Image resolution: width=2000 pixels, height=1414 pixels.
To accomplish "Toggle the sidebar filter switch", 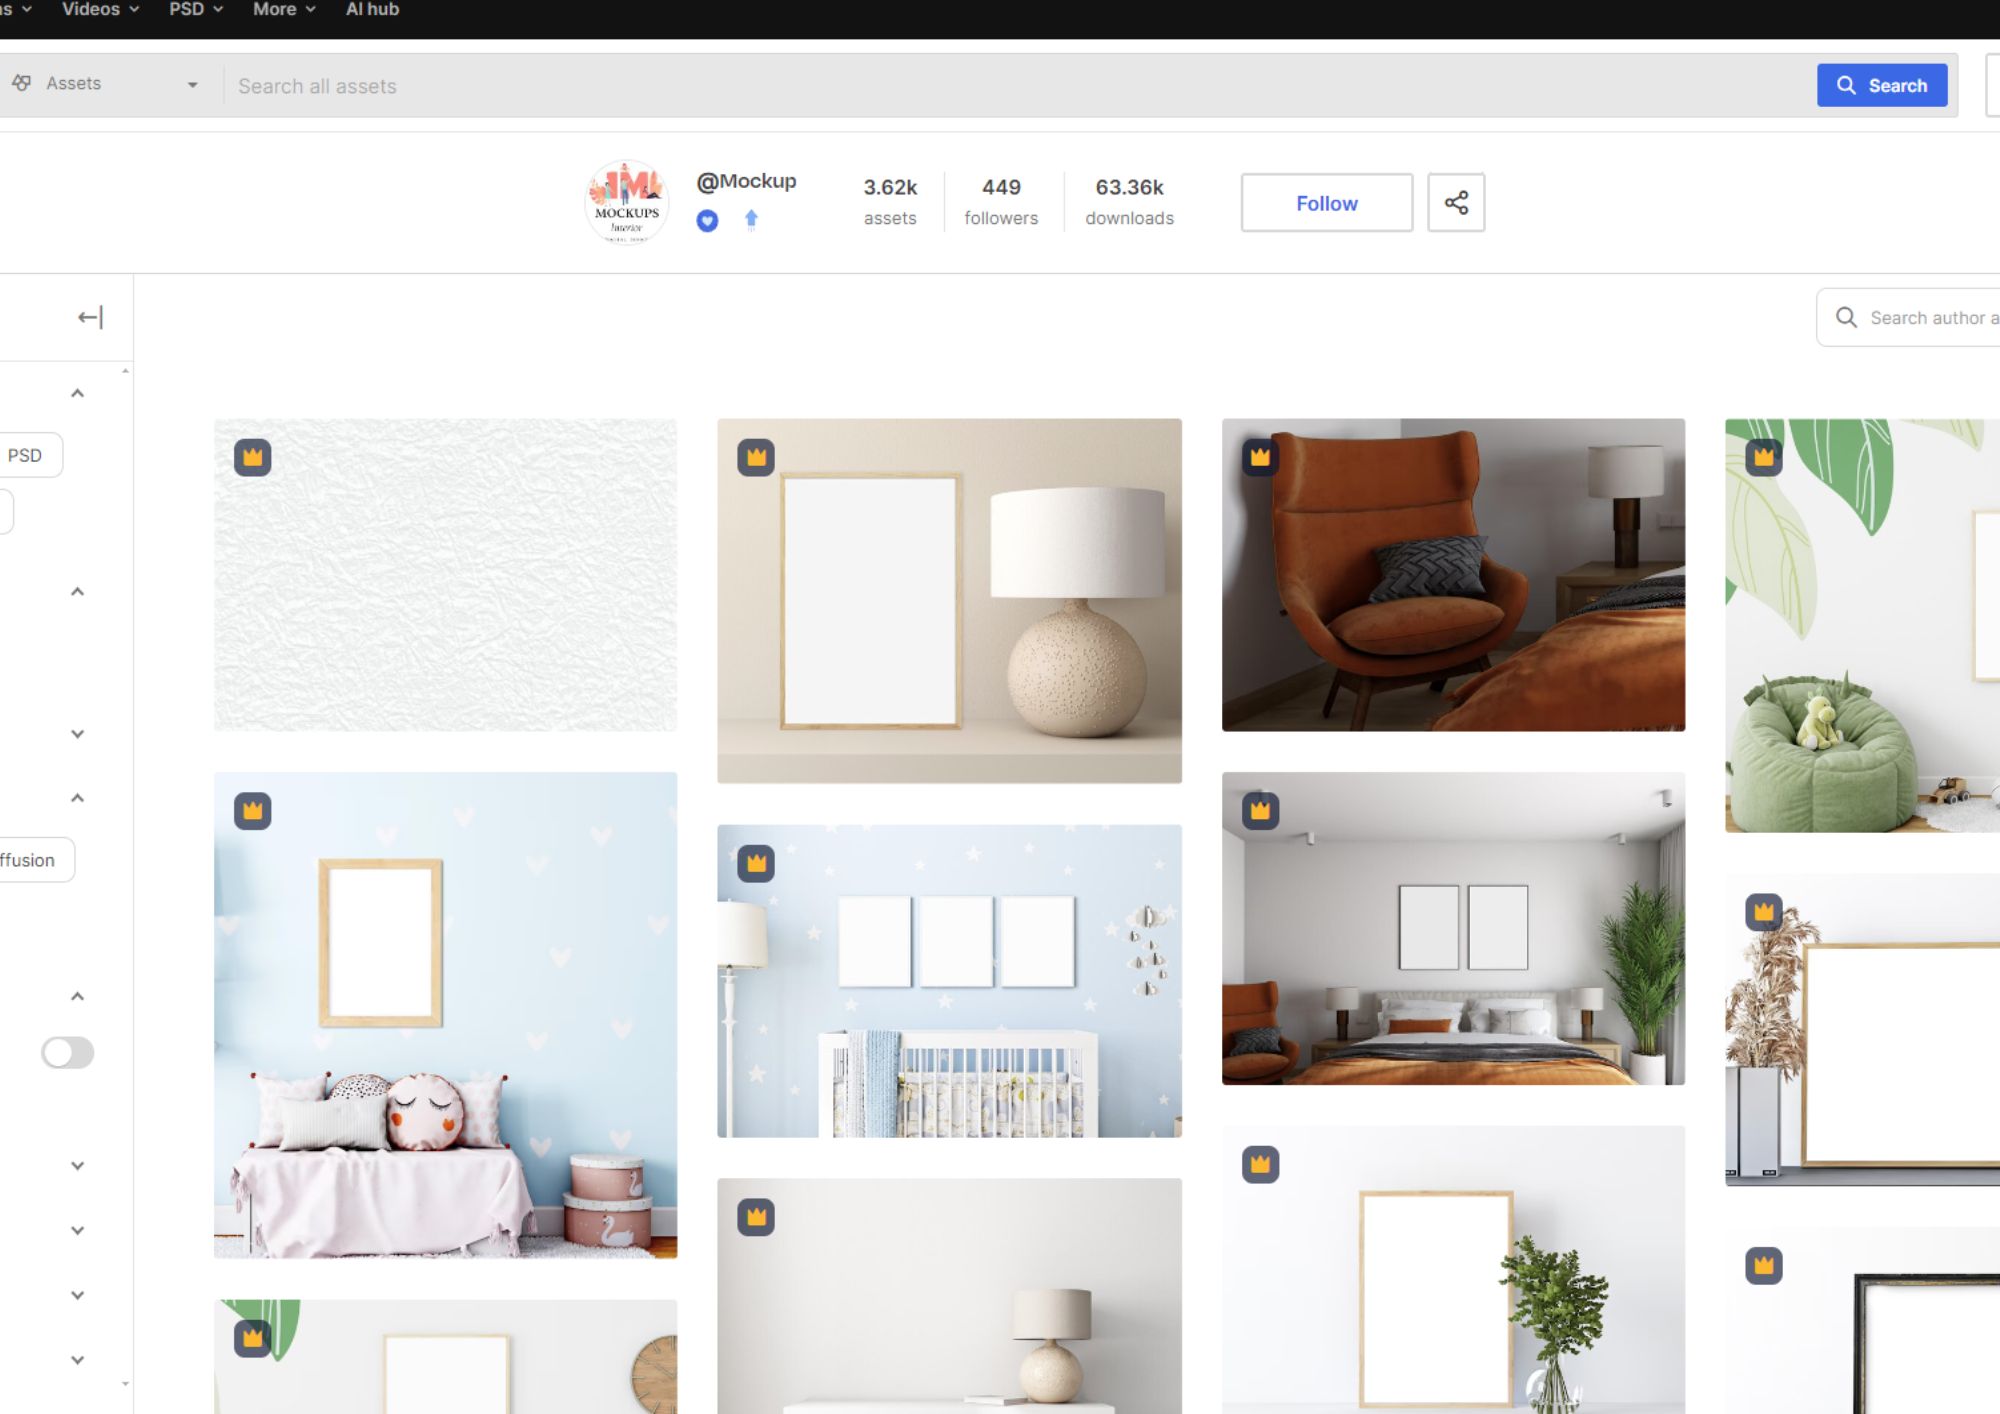I will click(67, 1052).
